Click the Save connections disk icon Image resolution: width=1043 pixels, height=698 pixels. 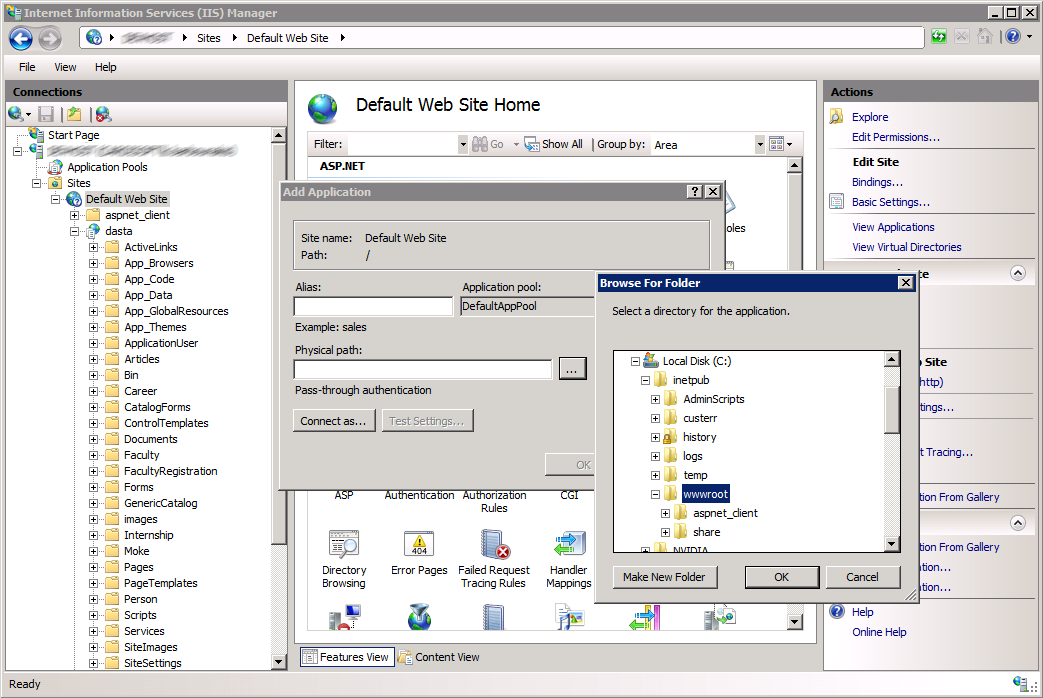click(x=46, y=114)
